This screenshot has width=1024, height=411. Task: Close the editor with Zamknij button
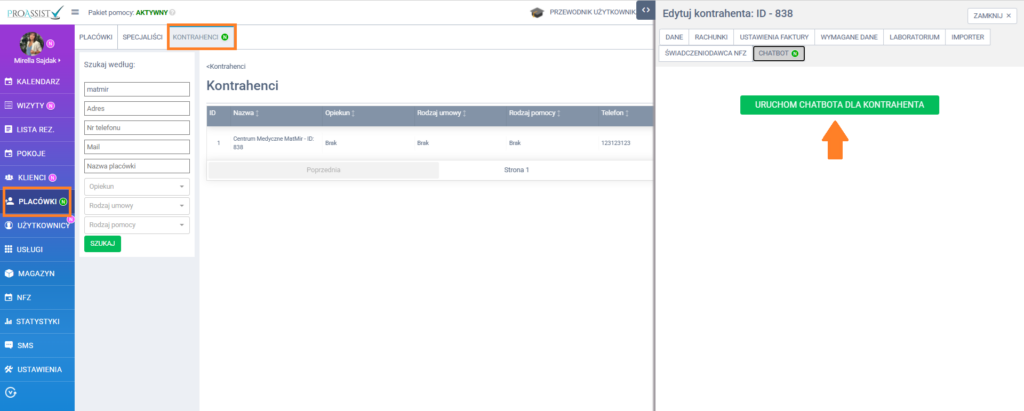coord(990,16)
